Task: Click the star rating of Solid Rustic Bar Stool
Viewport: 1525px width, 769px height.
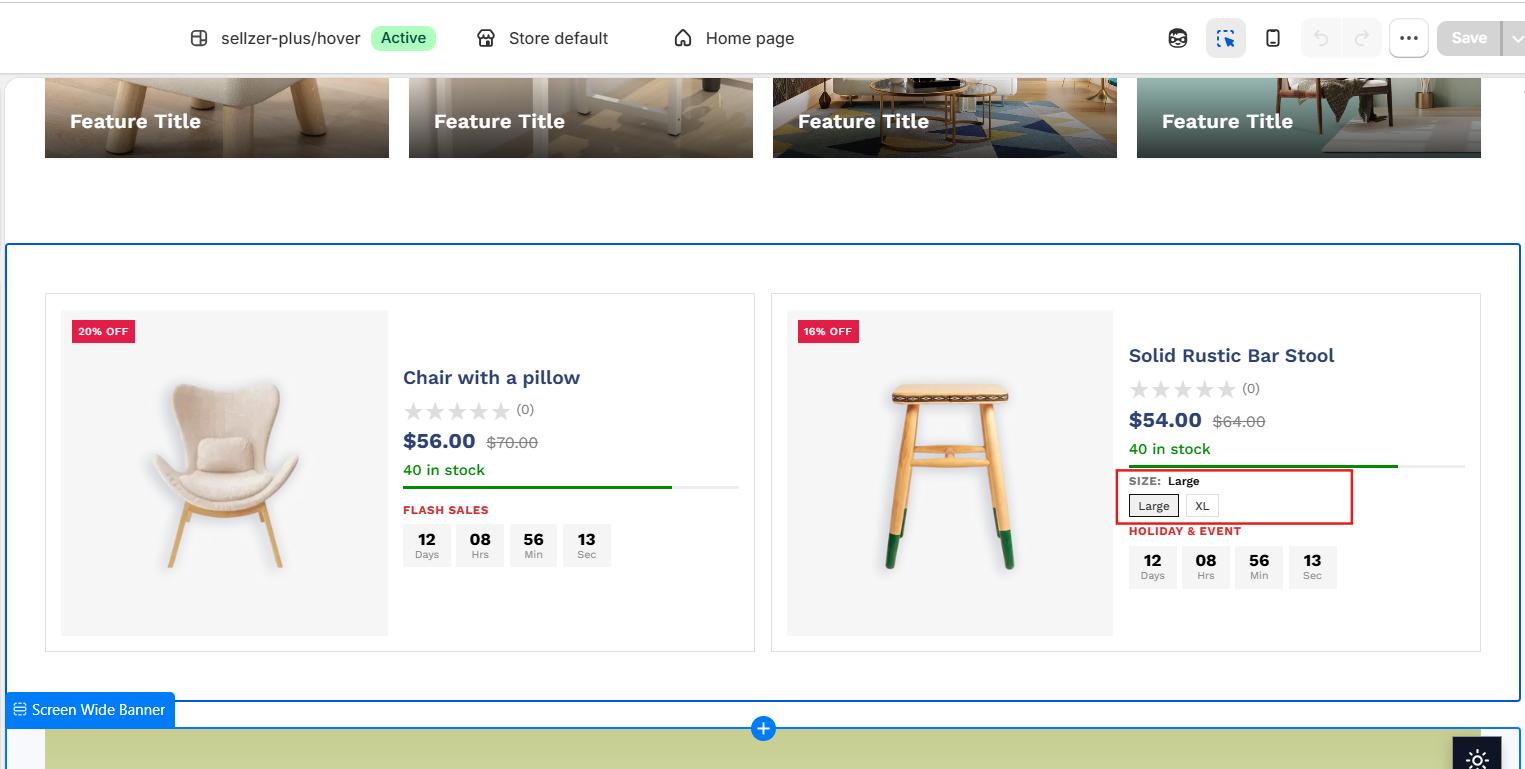Action: point(1183,389)
